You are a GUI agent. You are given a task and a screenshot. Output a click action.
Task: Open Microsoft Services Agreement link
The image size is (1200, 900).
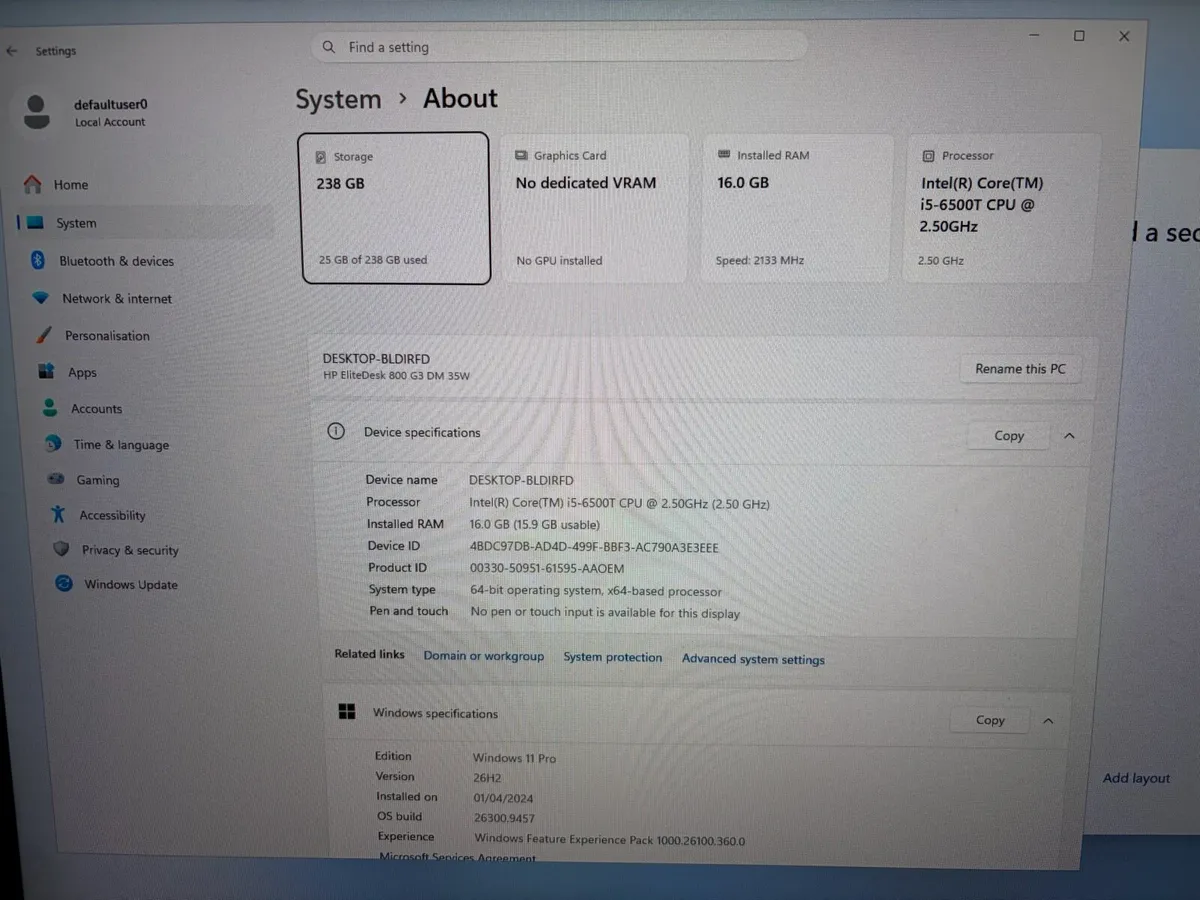click(457, 858)
